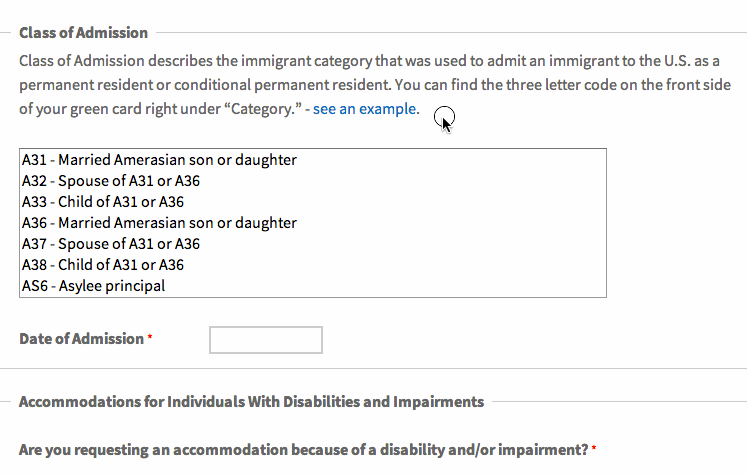The image size is (747, 474).
Task: Click the accommodation request question label
Action: (x=304, y=450)
